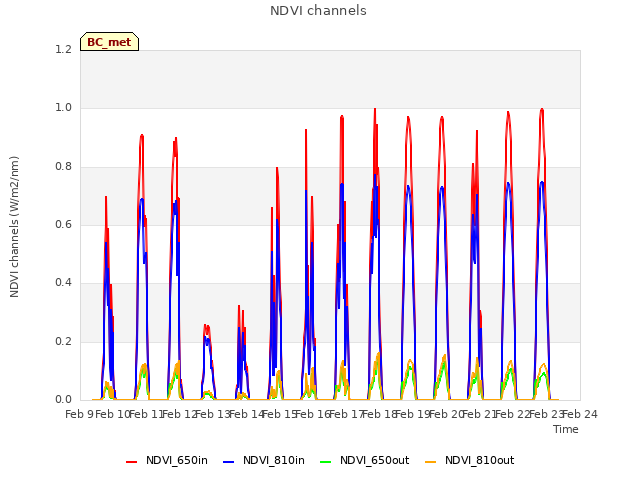Click the 'Feb 24' x-axis tick label

pos(580,414)
